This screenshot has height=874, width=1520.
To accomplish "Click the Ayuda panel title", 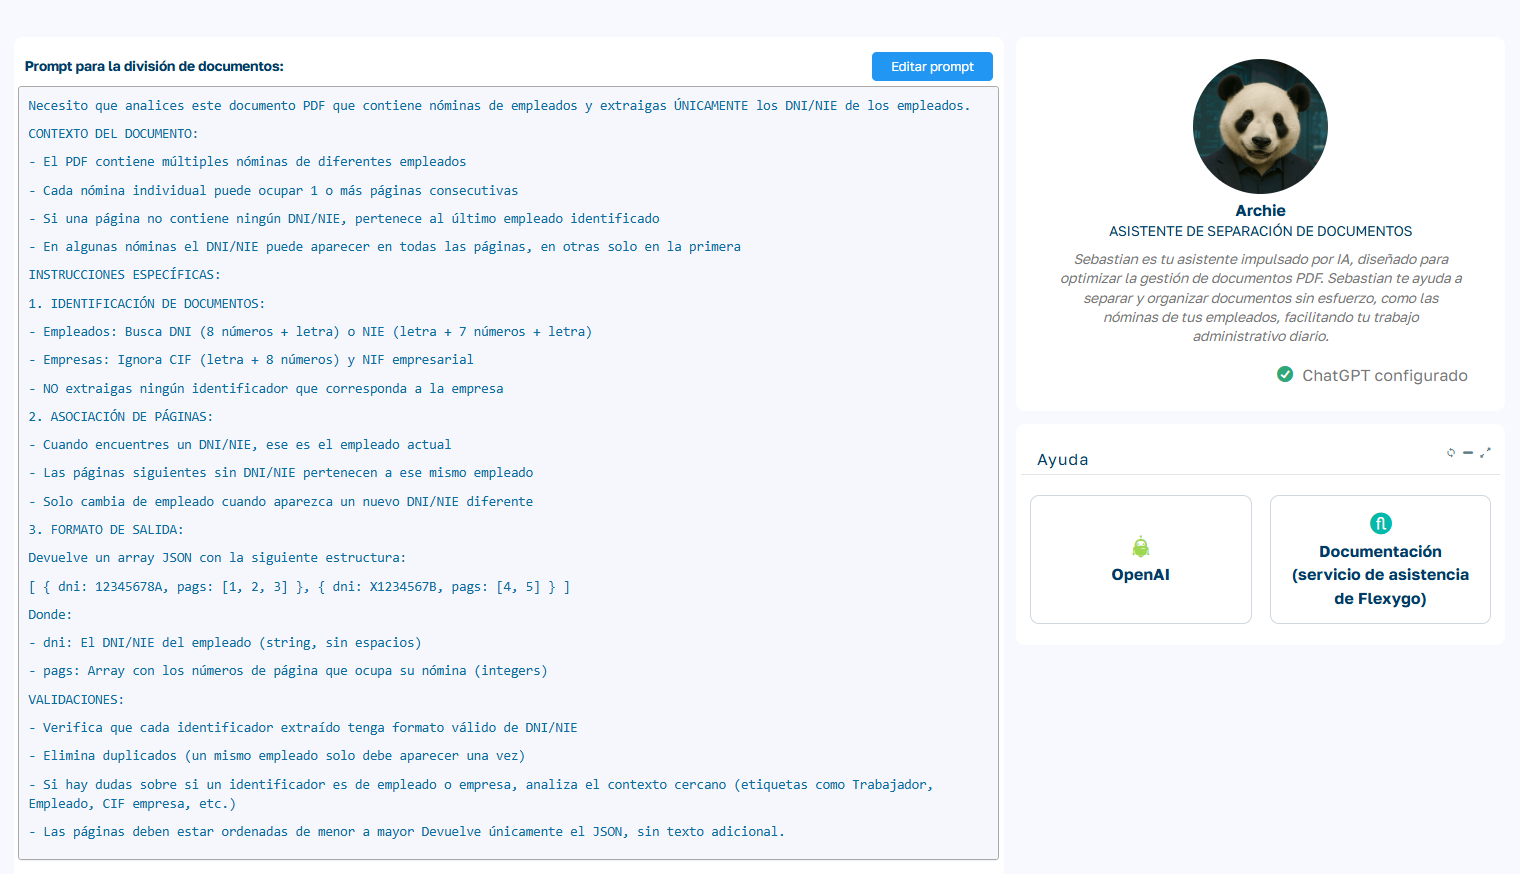I will (1062, 459).
